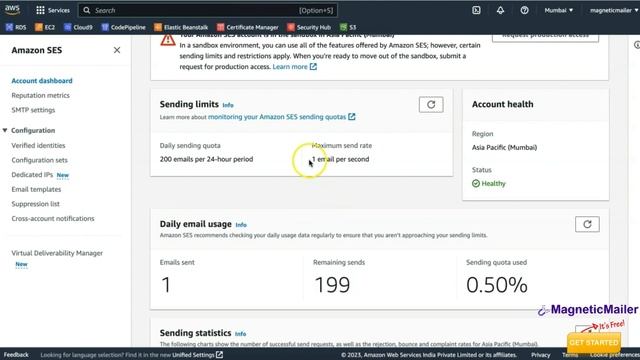Refresh the Sending limits panel

click(431, 104)
